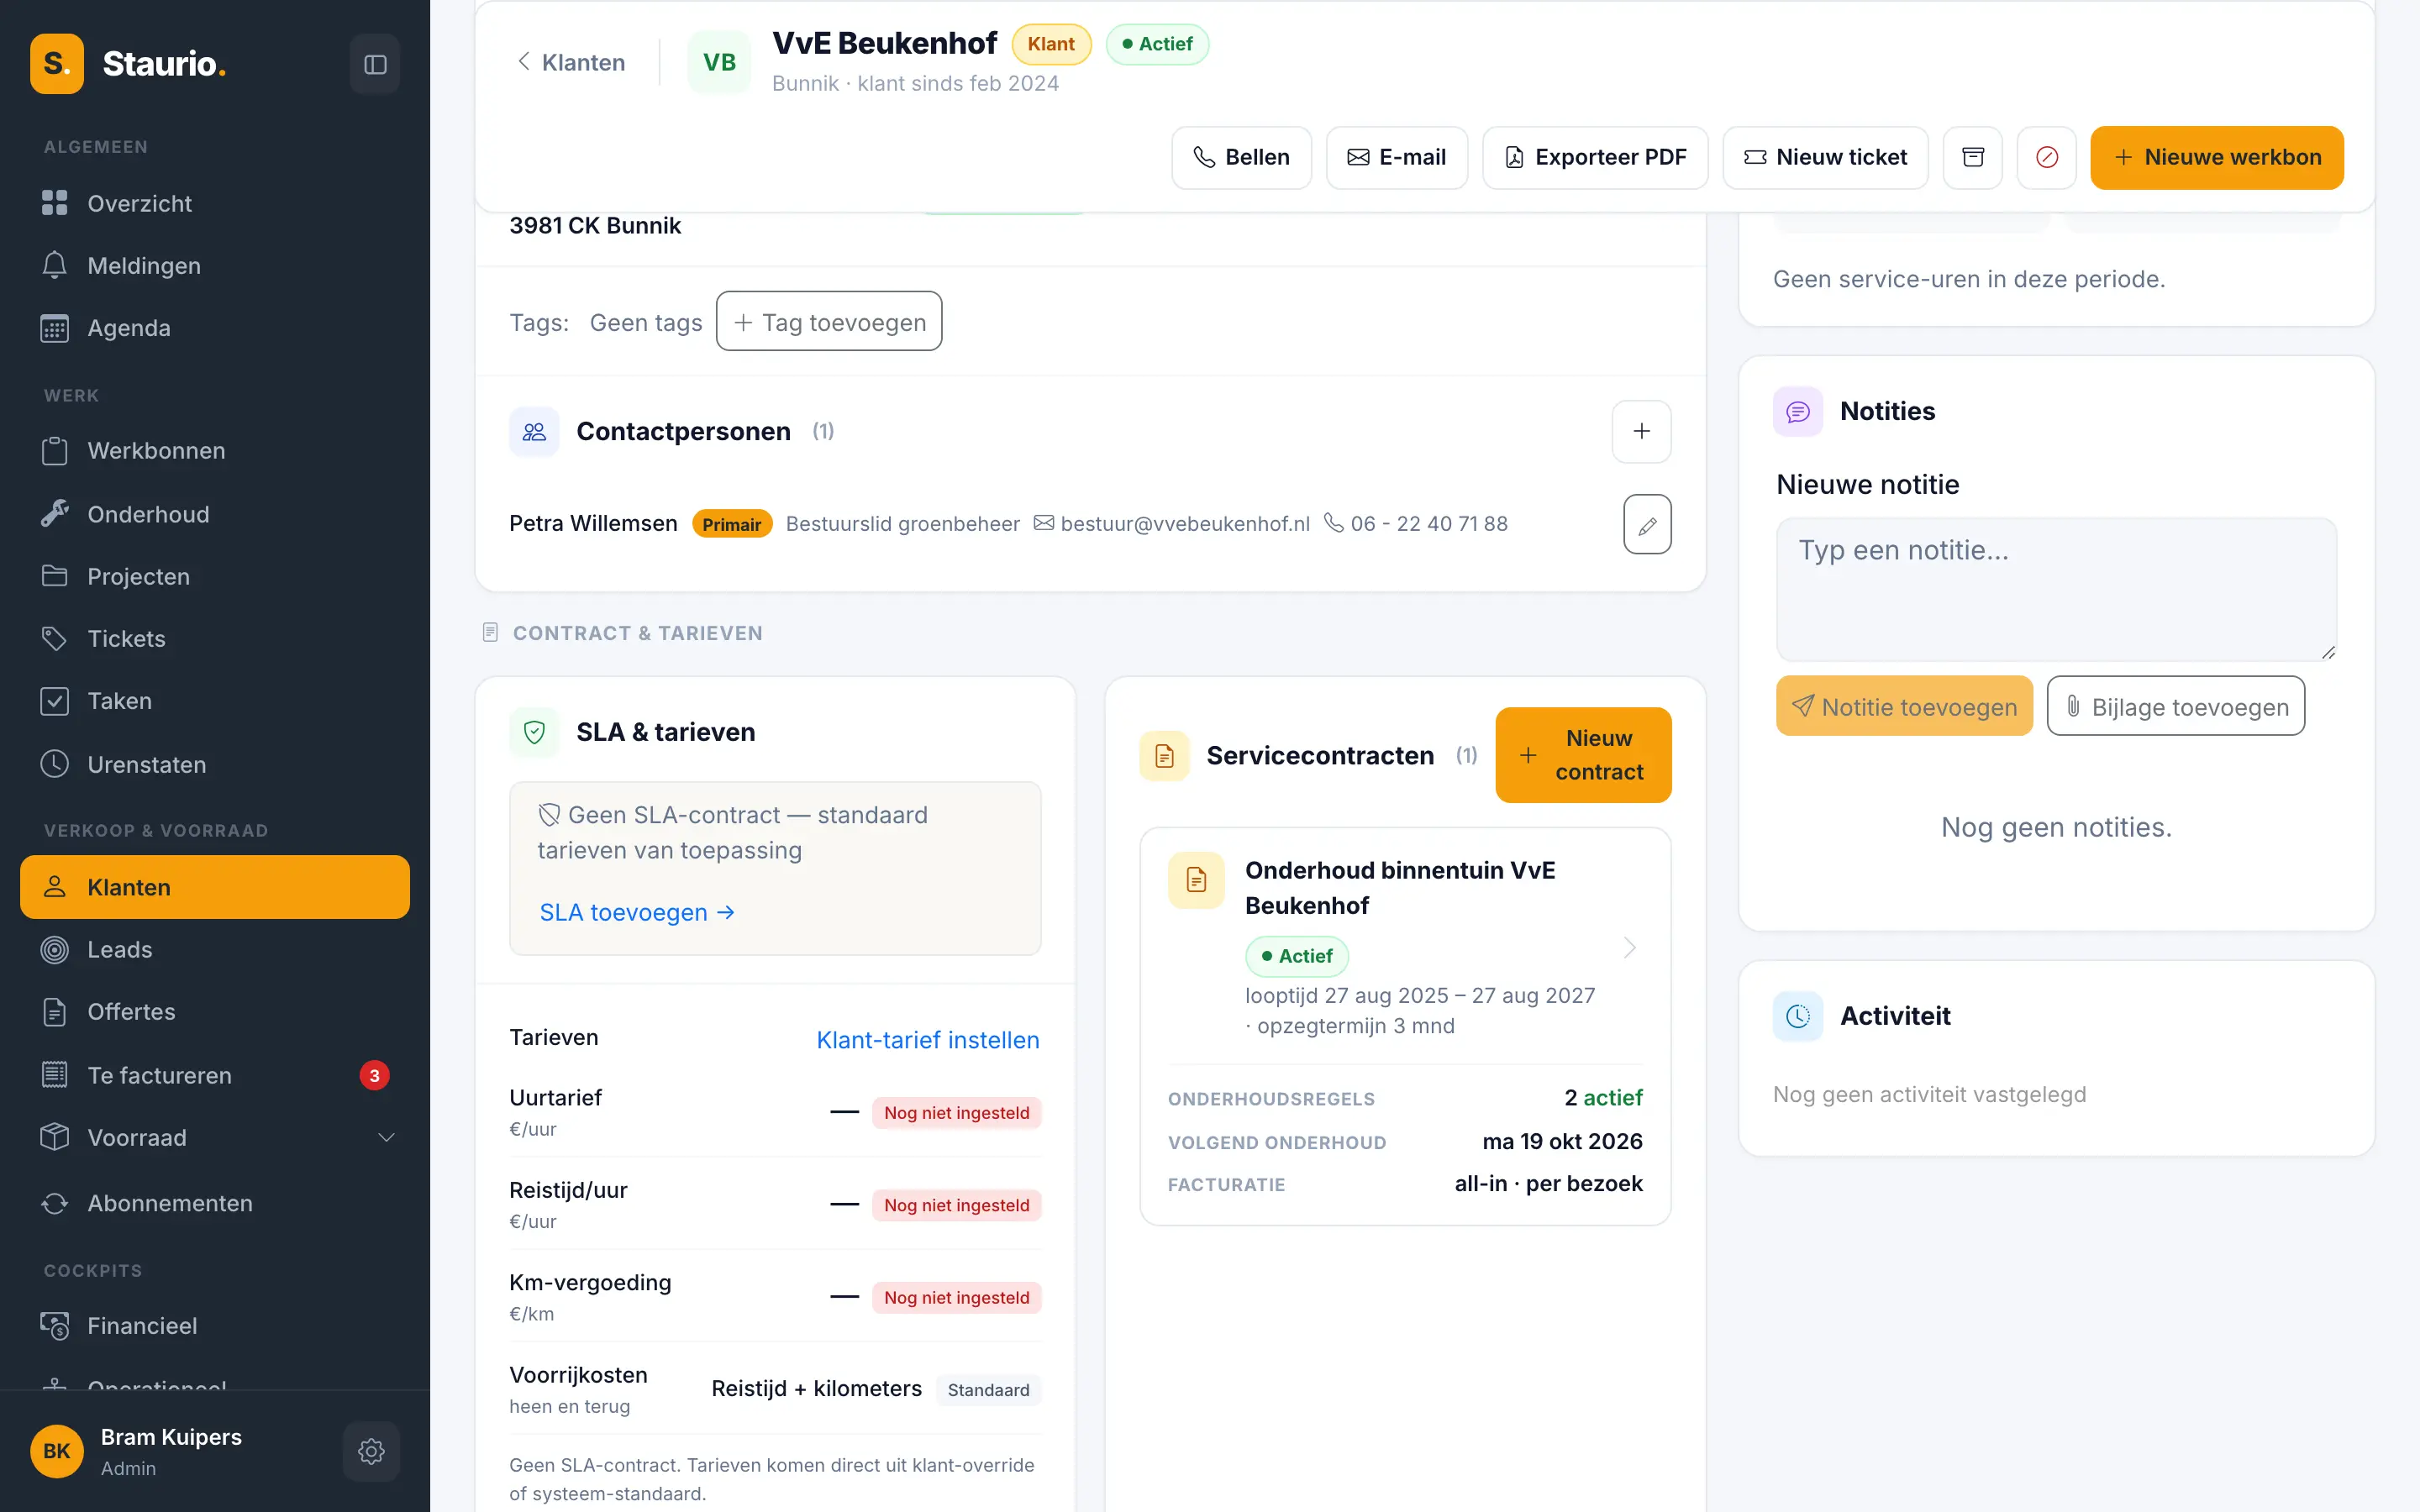
Task: Click the archive box icon in header
Action: pos(1972,157)
